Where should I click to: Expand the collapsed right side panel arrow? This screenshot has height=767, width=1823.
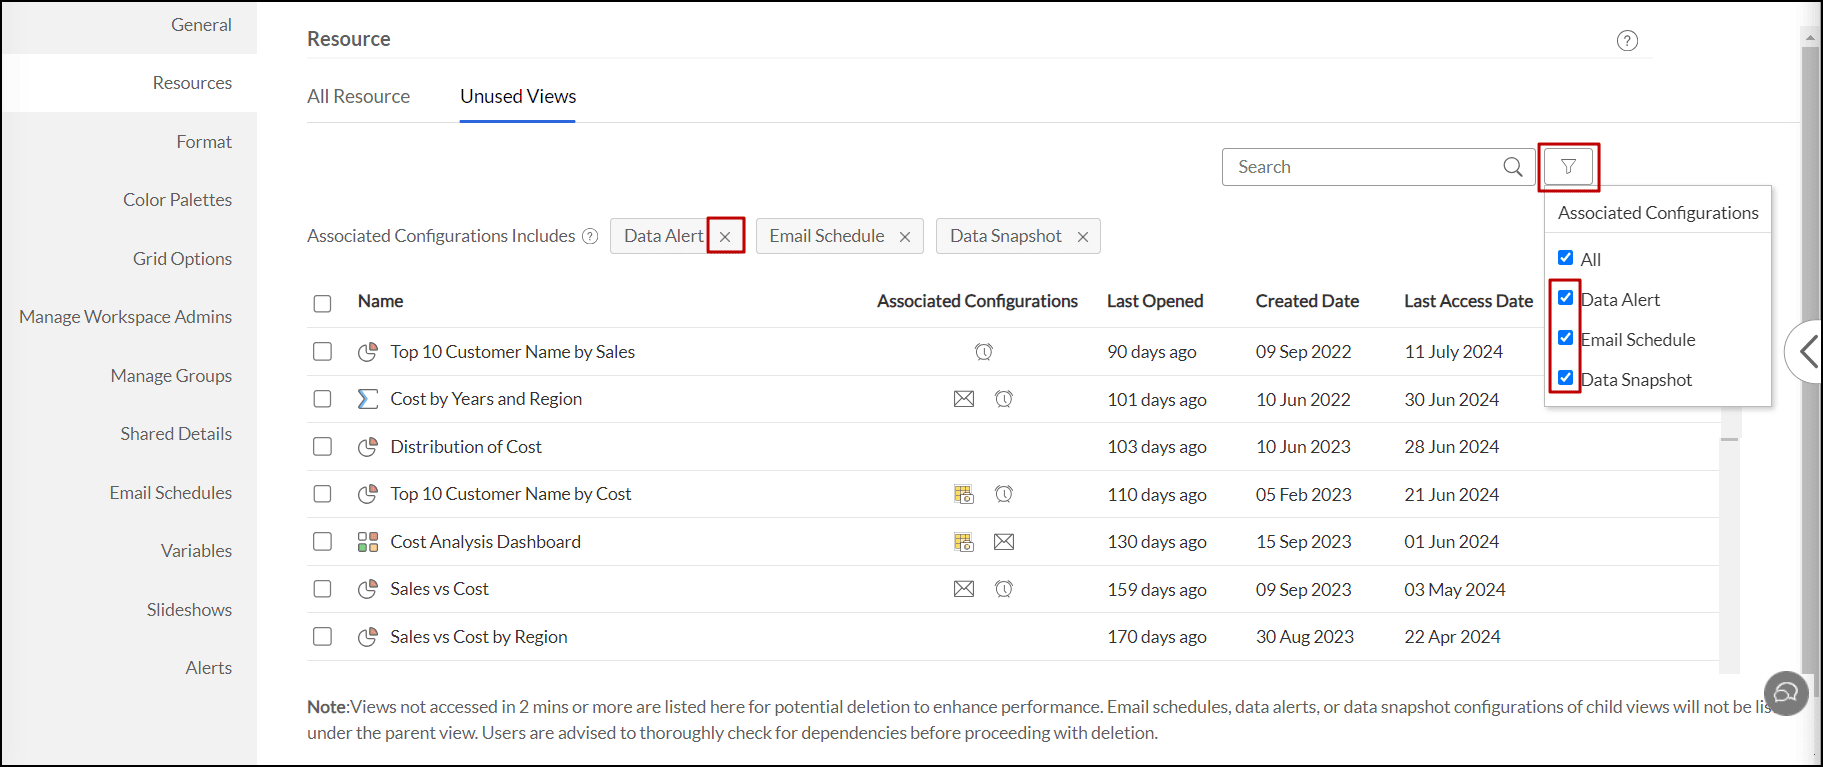1806,351
